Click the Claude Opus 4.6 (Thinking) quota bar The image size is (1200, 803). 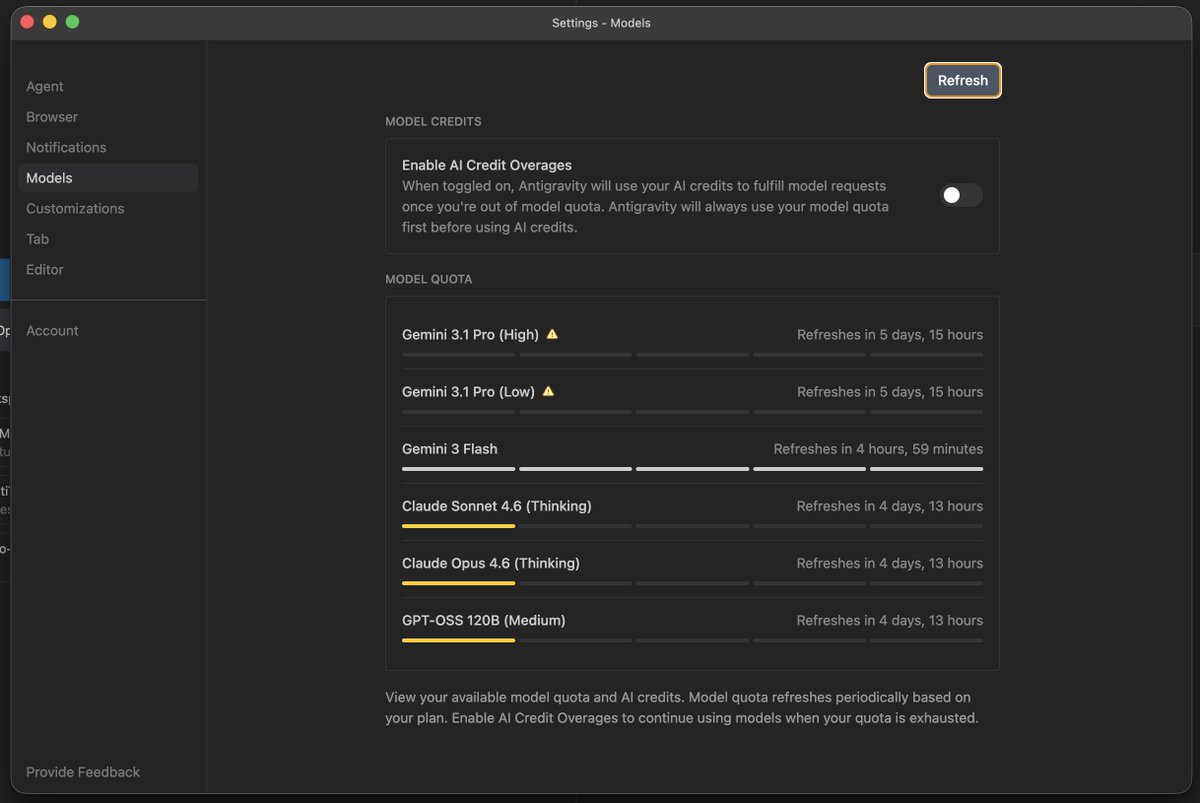tap(692, 582)
